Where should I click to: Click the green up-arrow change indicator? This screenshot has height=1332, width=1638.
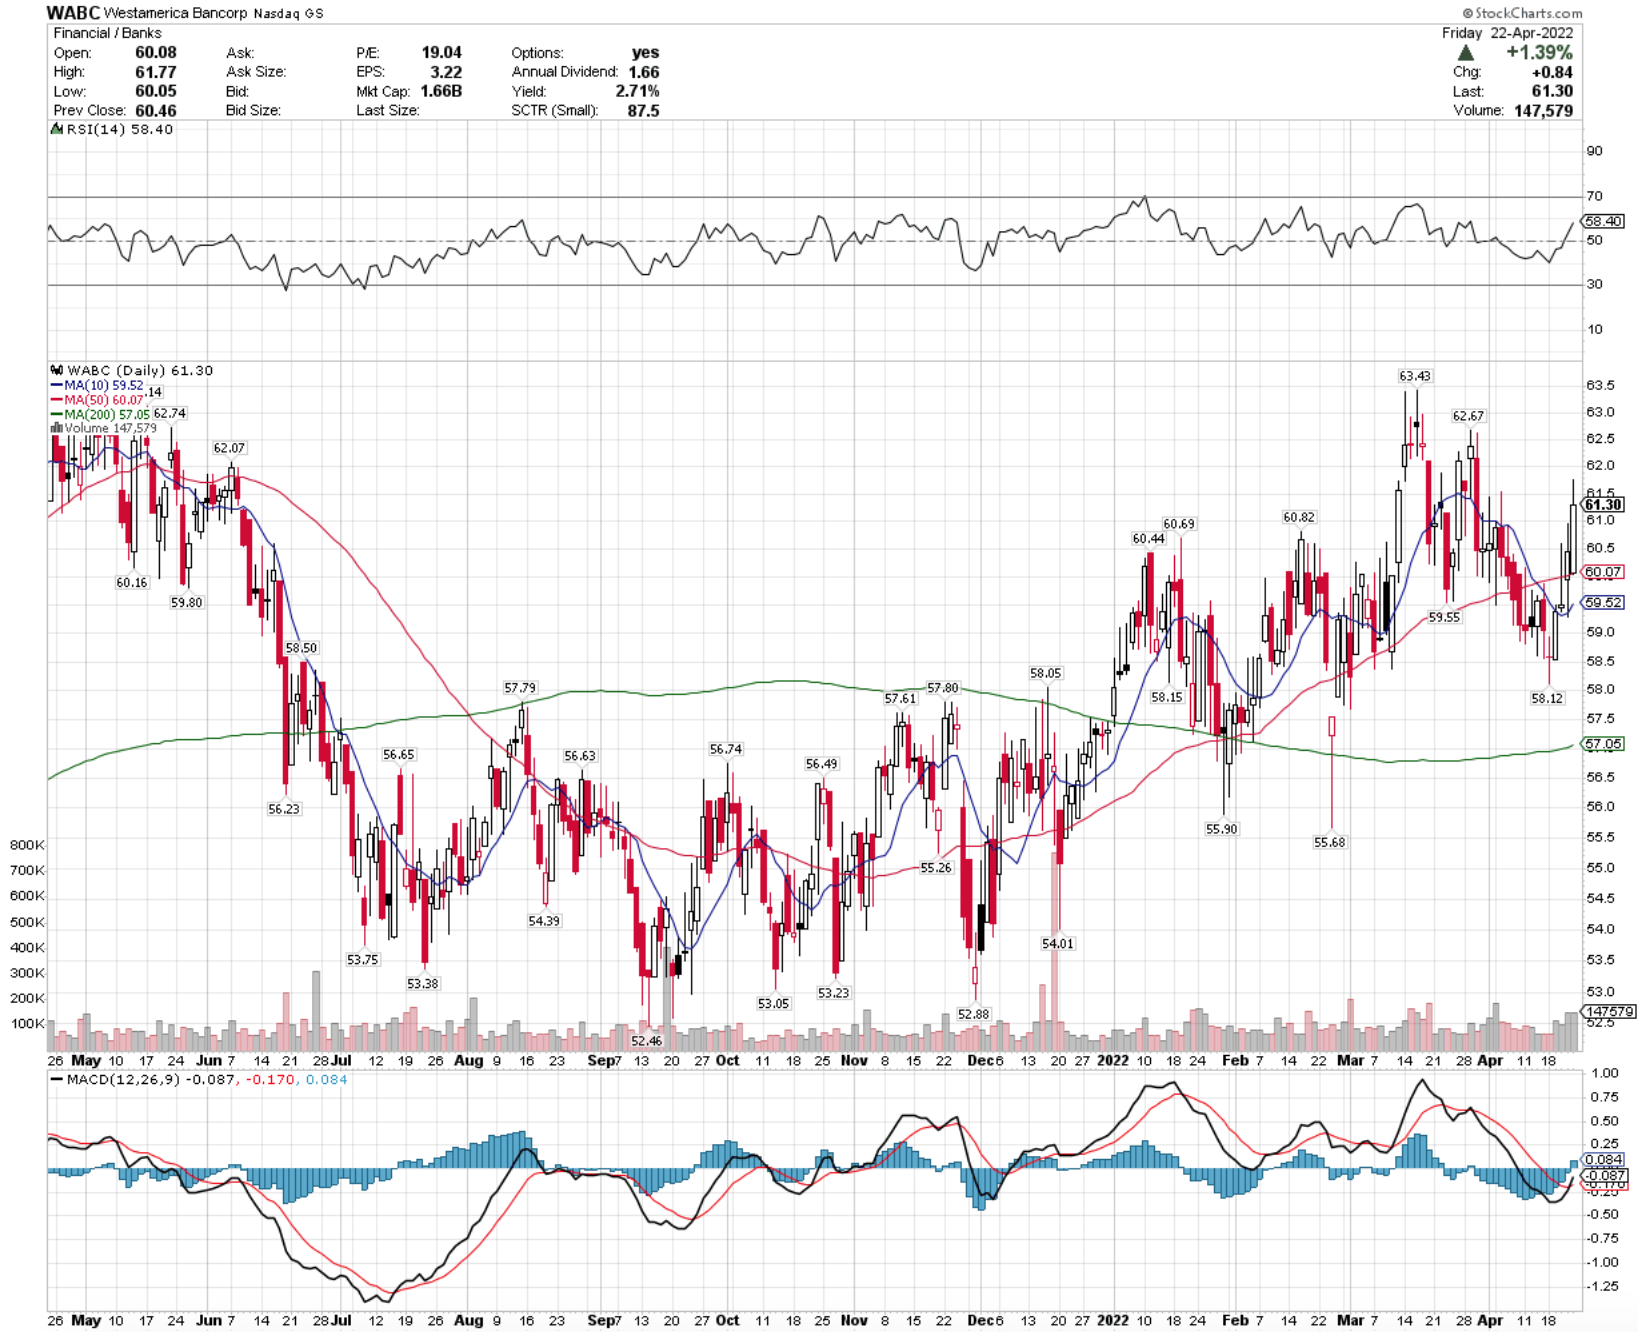click(1466, 52)
